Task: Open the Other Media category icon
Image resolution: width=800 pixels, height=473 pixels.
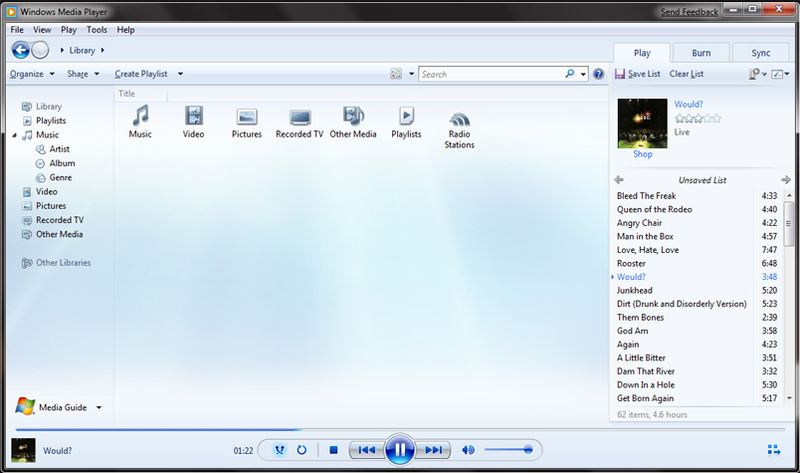Action: (x=353, y=116)
